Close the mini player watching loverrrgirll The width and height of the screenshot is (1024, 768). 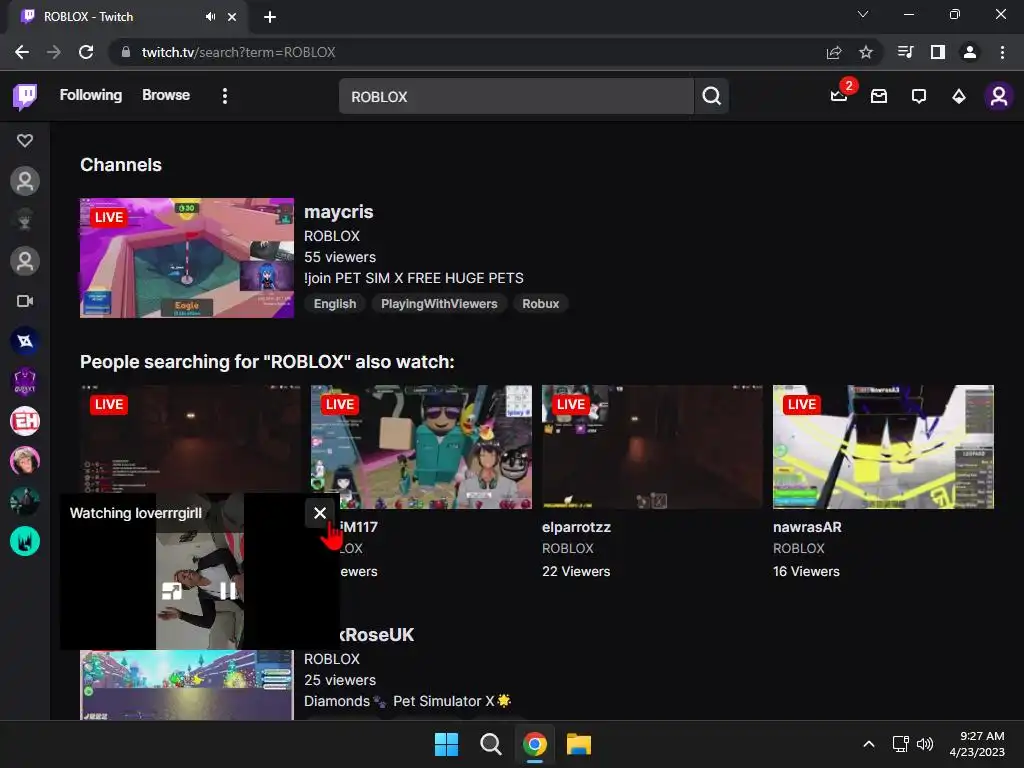(319, 513)
